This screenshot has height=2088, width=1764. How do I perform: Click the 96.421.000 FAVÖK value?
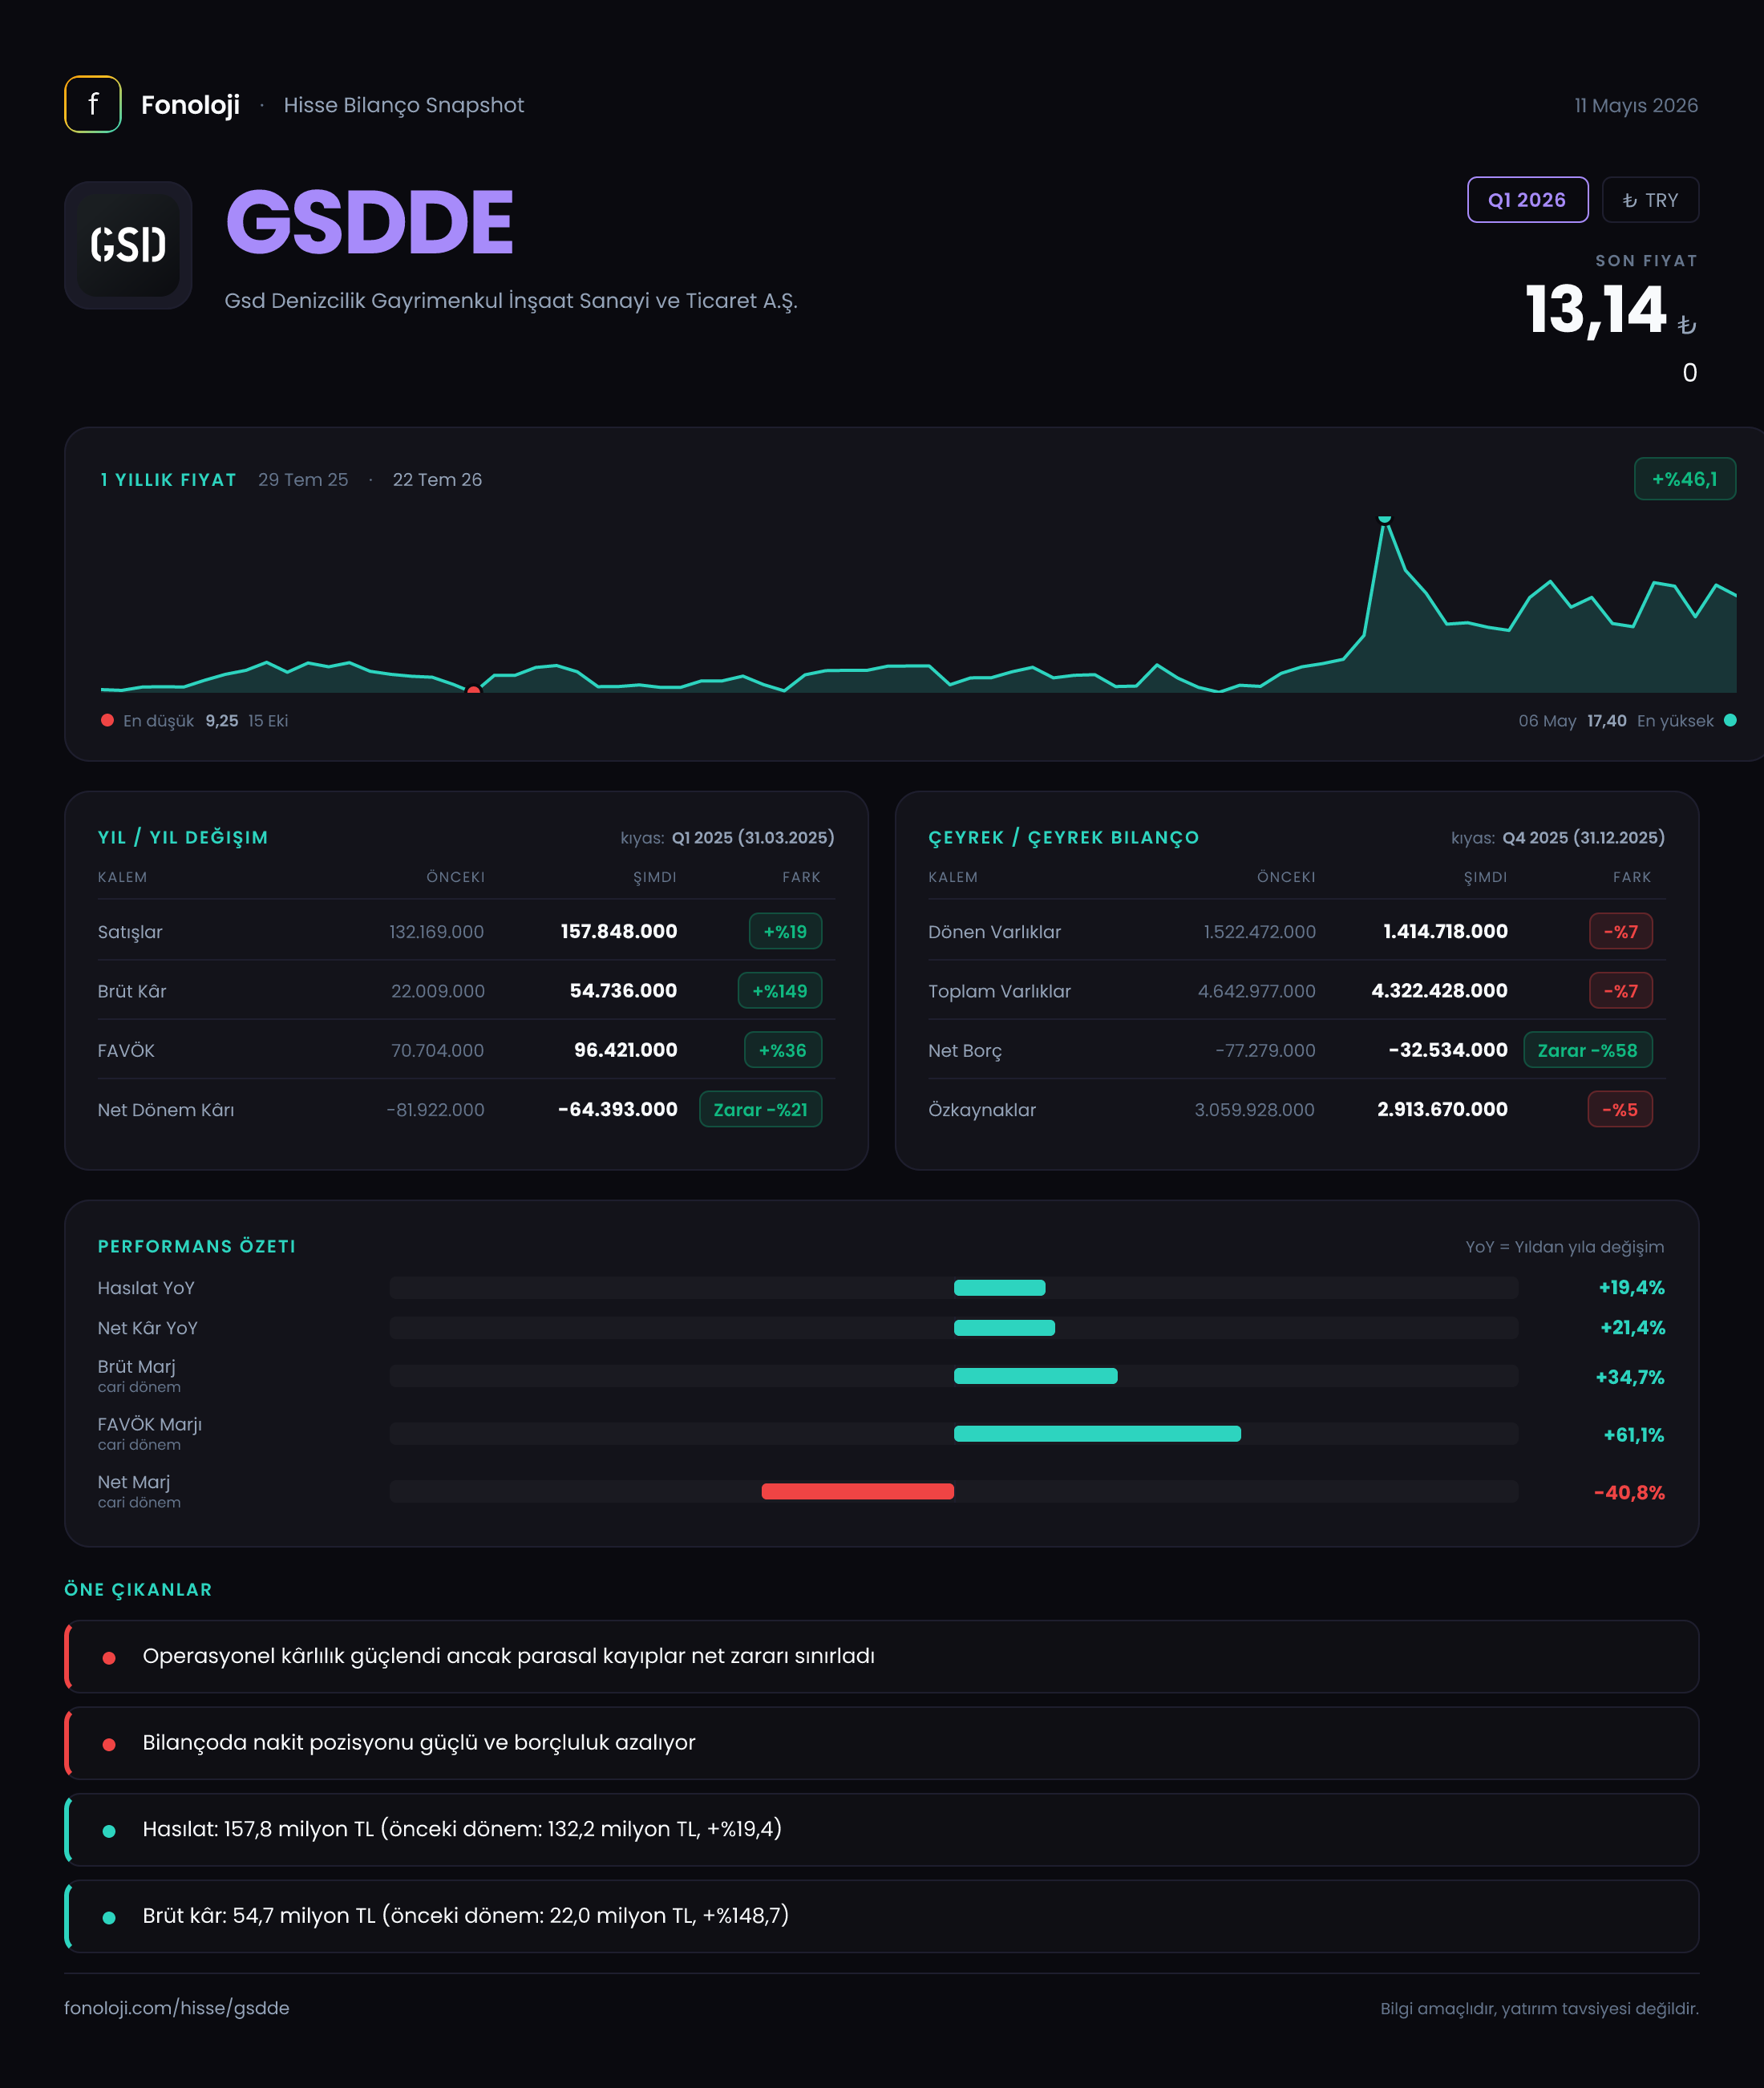[x=625, y=1050]
